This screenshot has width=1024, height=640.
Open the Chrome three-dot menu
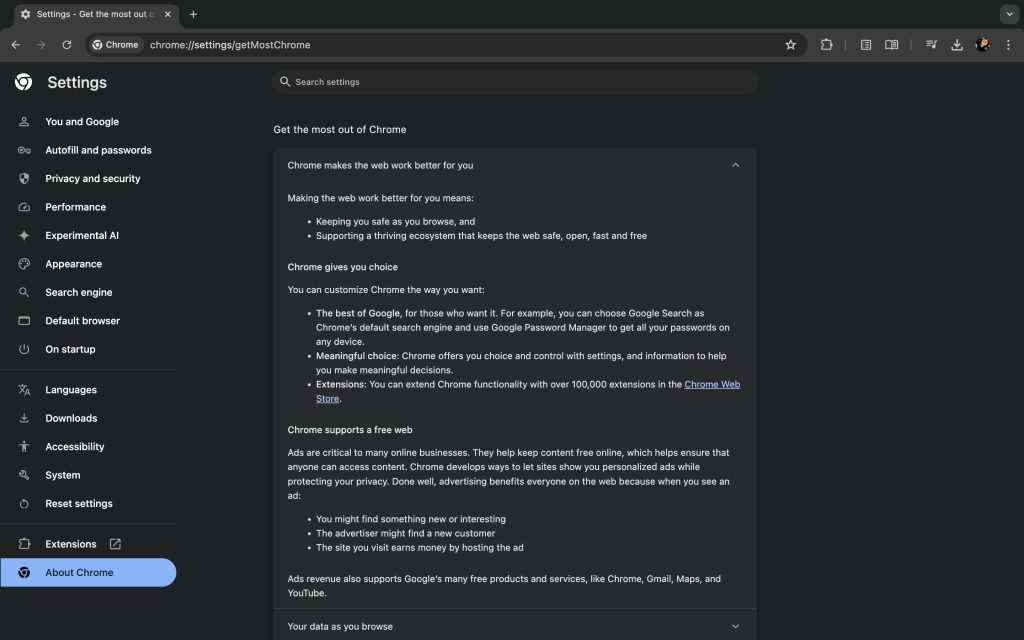pyautogui.click(x=1007, y=45)
